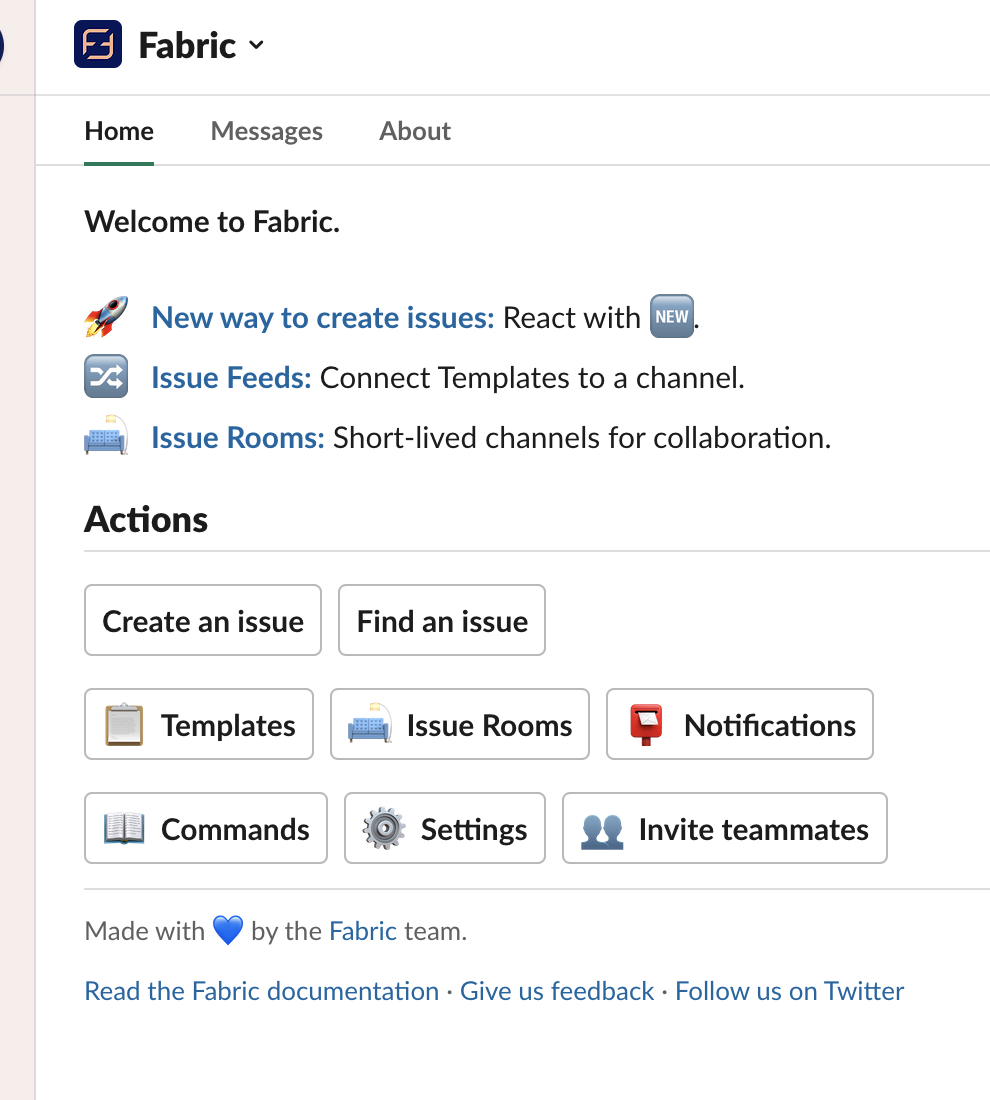
Task: Click the Find an issue button
Action: [441, 620]
